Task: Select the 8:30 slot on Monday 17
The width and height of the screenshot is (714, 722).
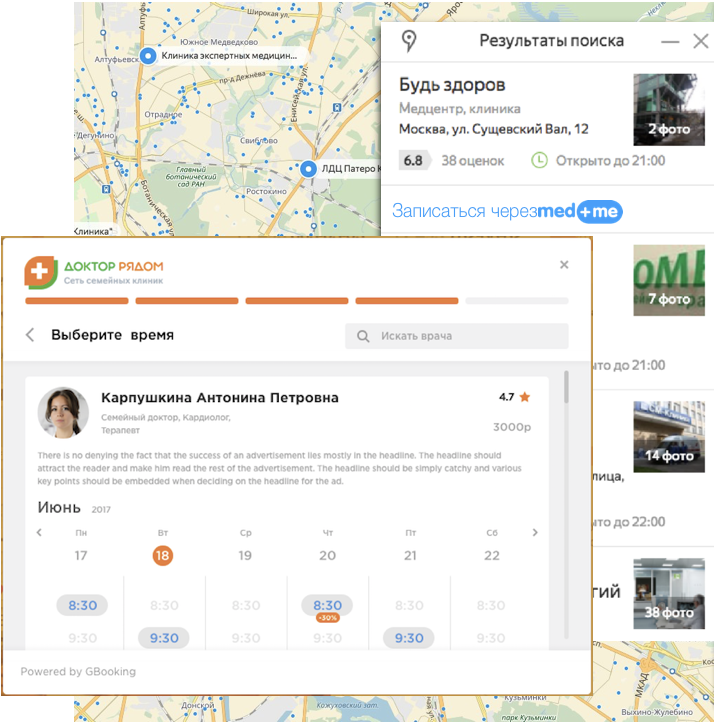Action: coord(82,605)
